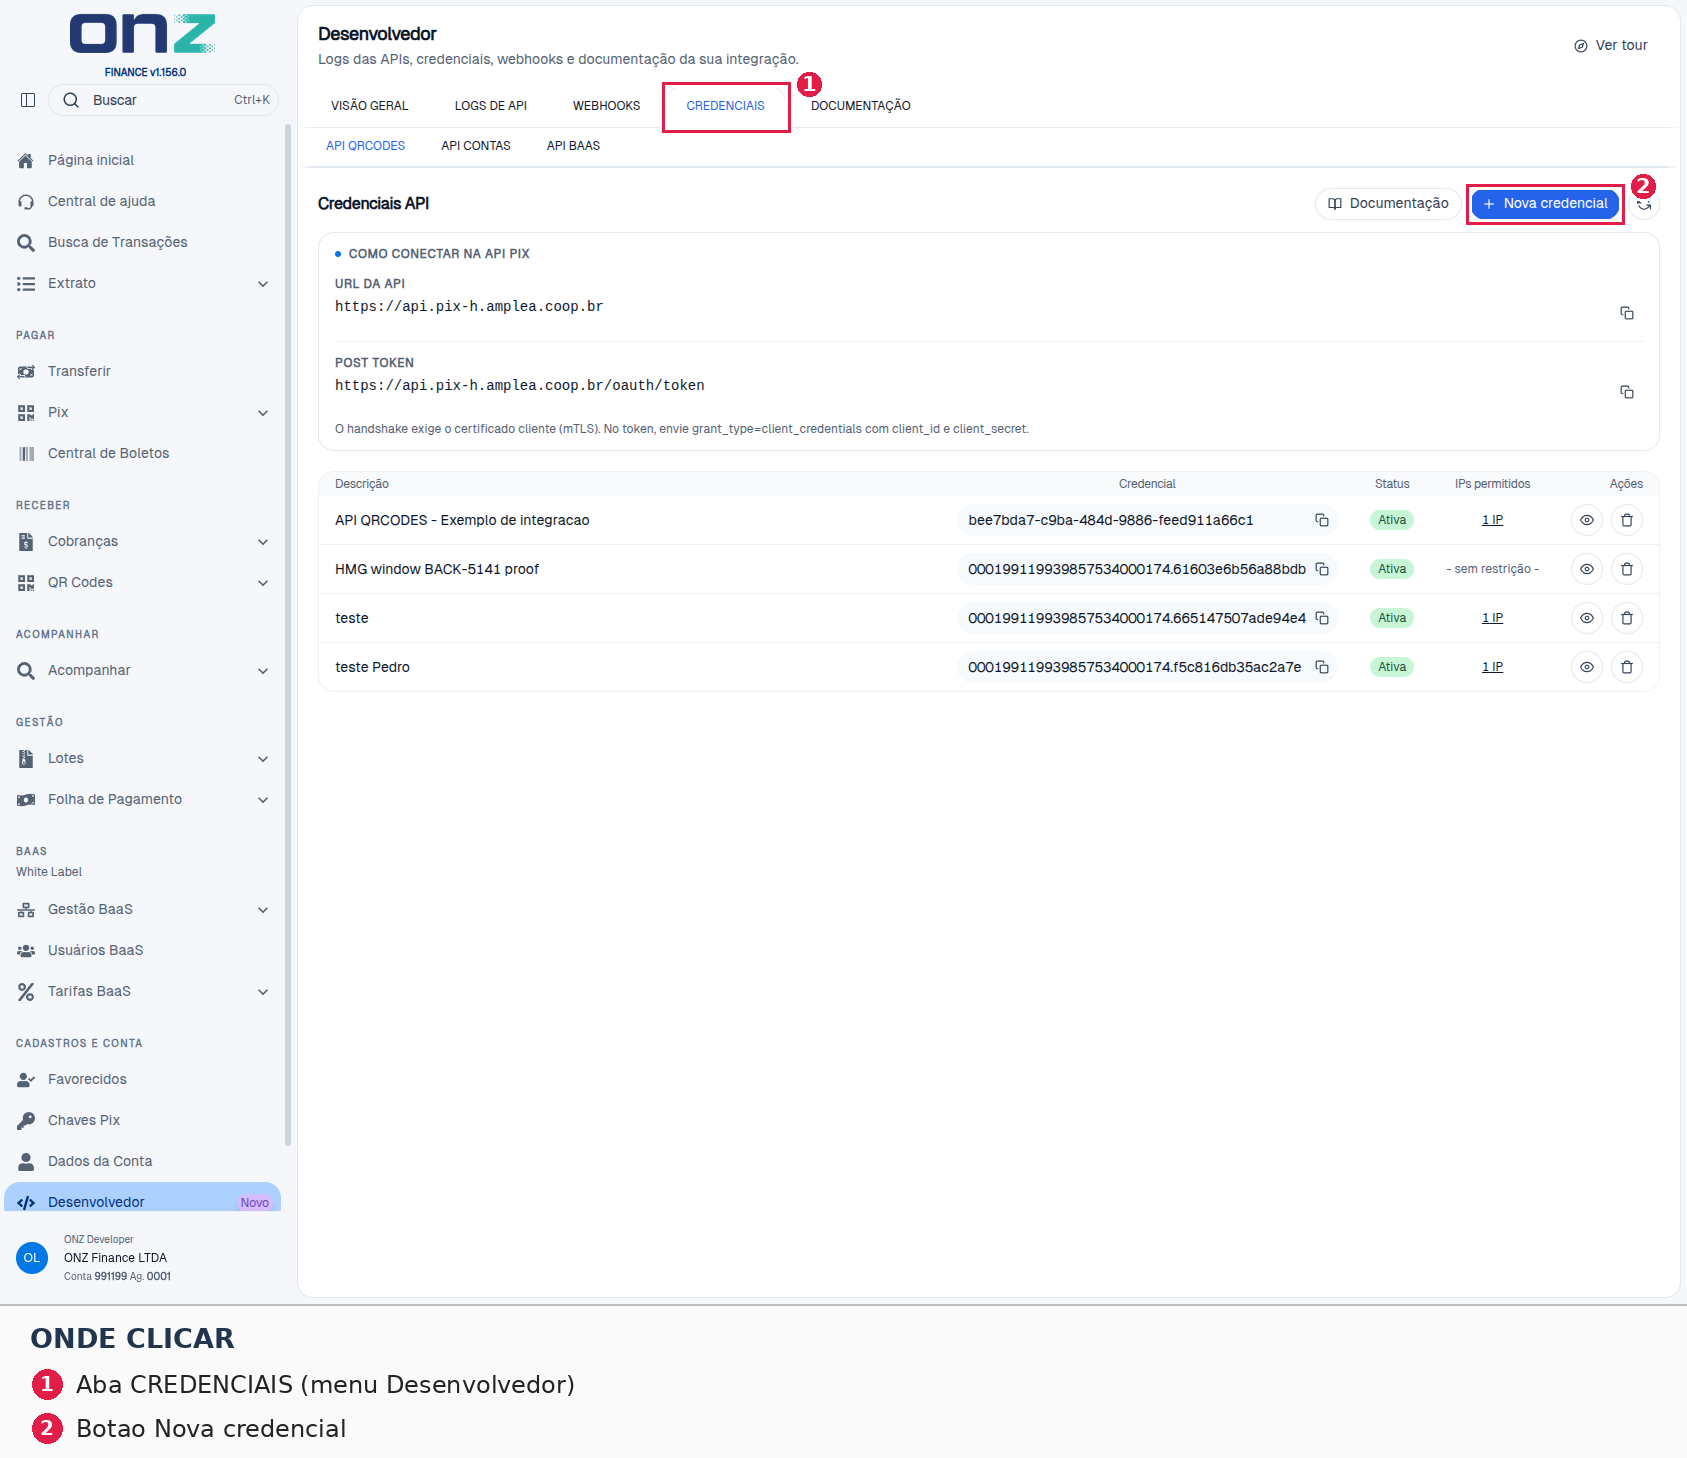Delete the teste Pedro credential
The image size is (1687, 1458).
[1626, 667]
